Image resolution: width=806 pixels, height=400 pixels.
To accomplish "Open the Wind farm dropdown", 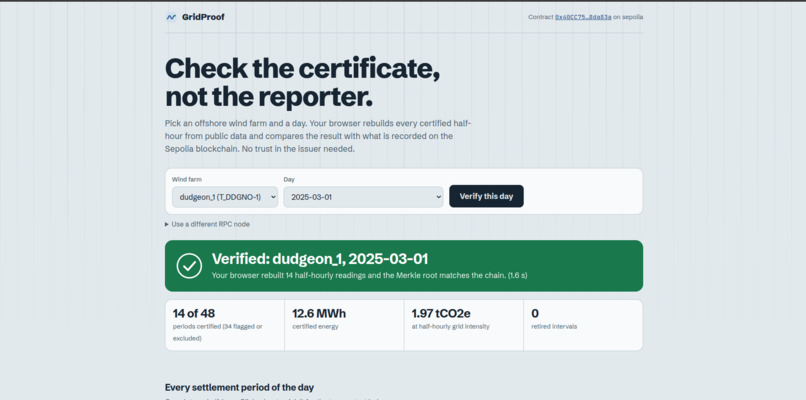I will [x=225, y=197].
